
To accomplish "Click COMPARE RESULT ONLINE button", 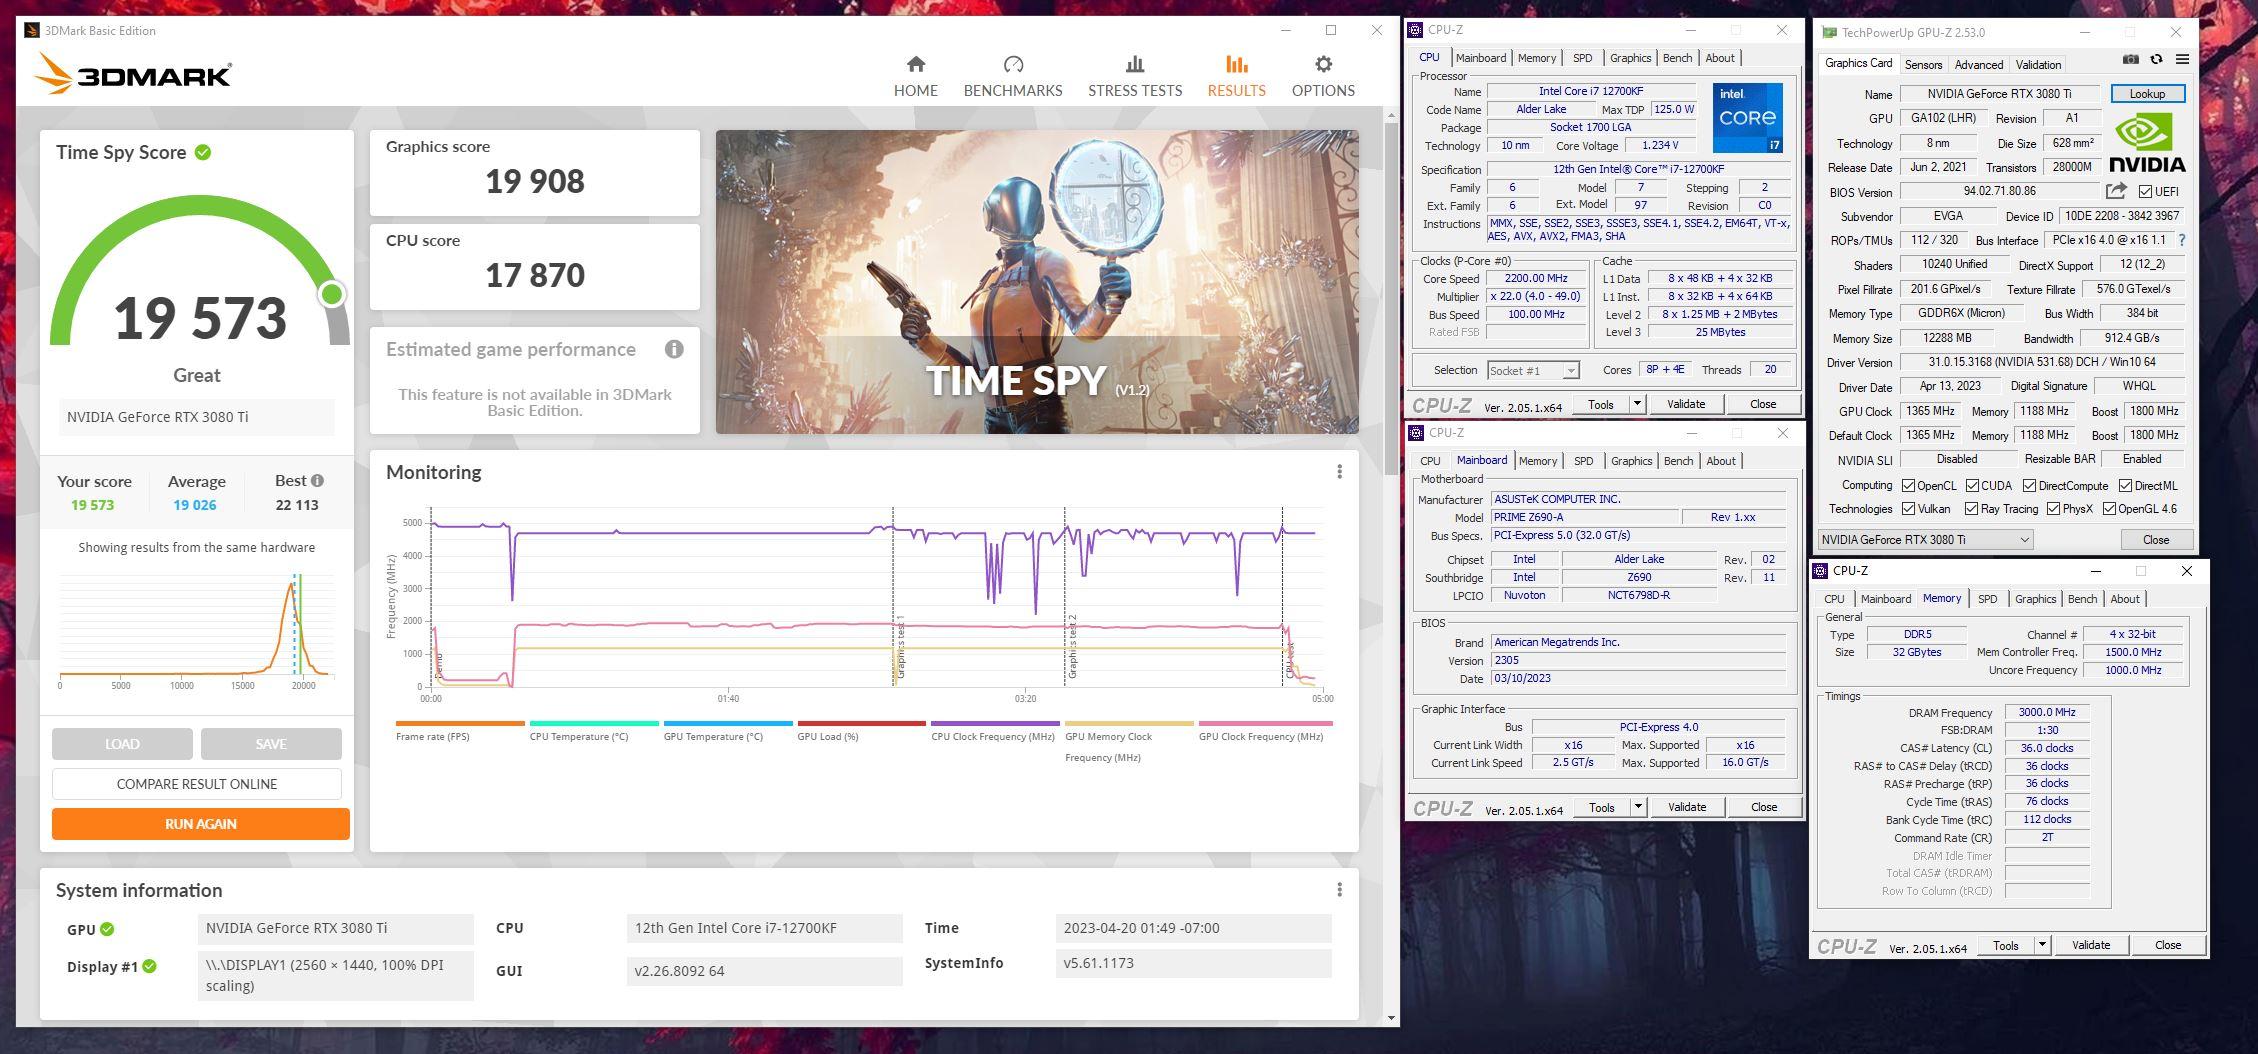I will click(197, 784).
